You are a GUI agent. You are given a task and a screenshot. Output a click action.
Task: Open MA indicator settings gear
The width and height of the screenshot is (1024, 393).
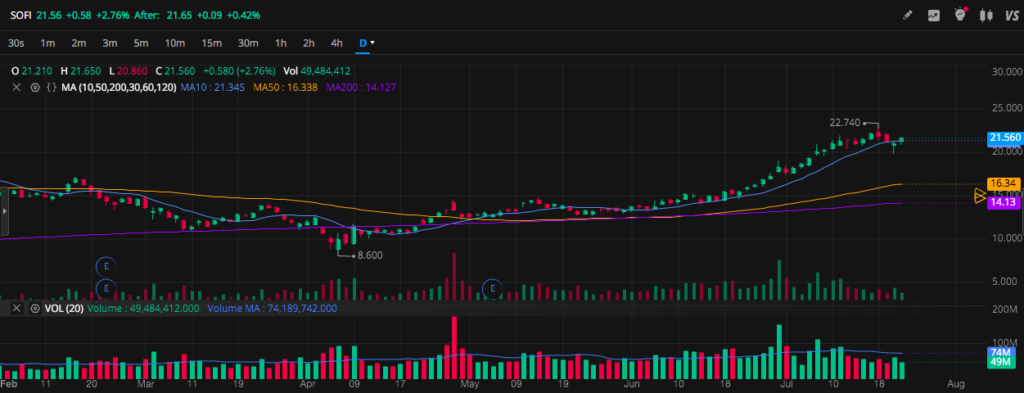(x=35, y=87)
